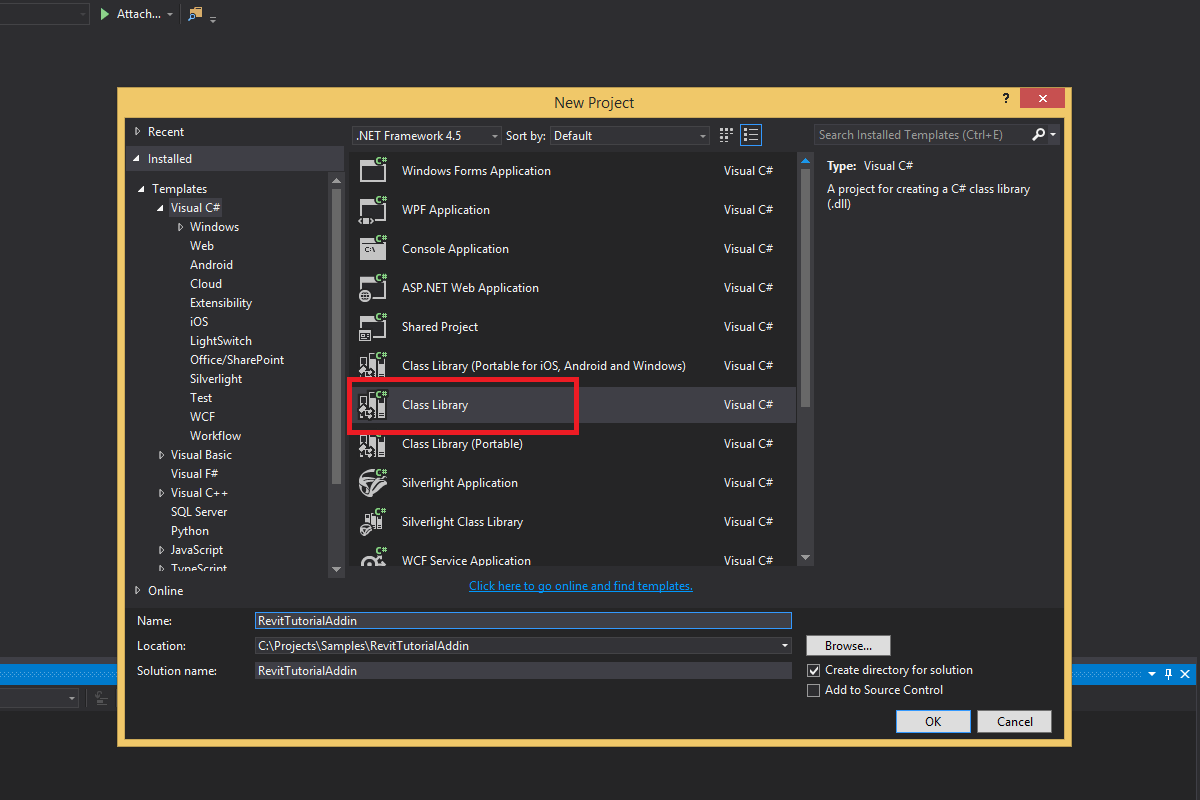Click OK to create the project
This screenshot has height=800, width=1200.
pyautogui.click(x=933, y=721)
